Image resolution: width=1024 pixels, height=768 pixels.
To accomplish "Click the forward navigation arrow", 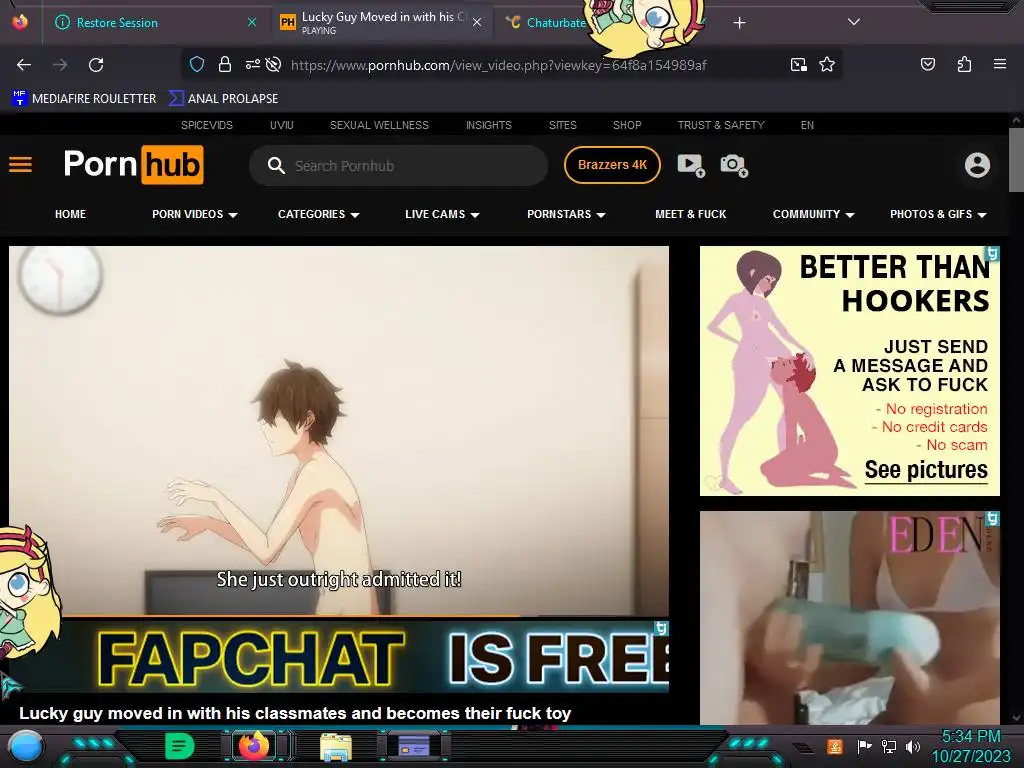I will pos(60,65).
